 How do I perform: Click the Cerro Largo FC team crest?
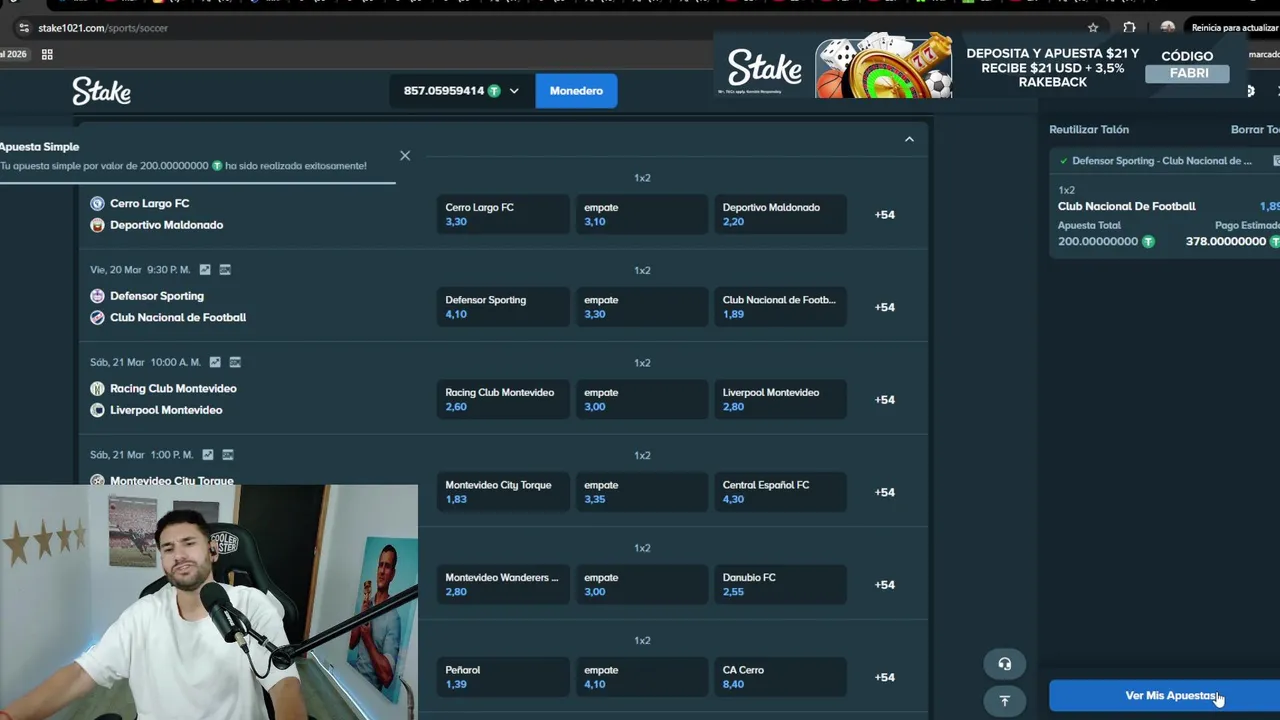point(97,203)
